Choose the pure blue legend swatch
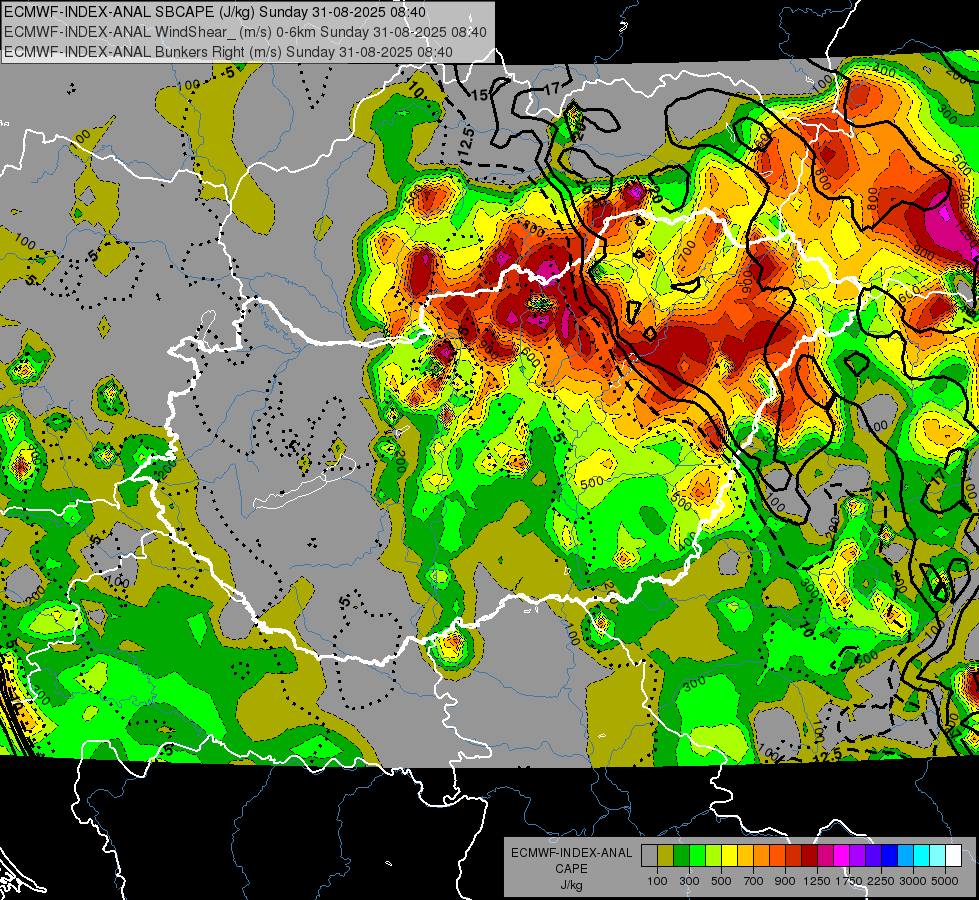 890,855
